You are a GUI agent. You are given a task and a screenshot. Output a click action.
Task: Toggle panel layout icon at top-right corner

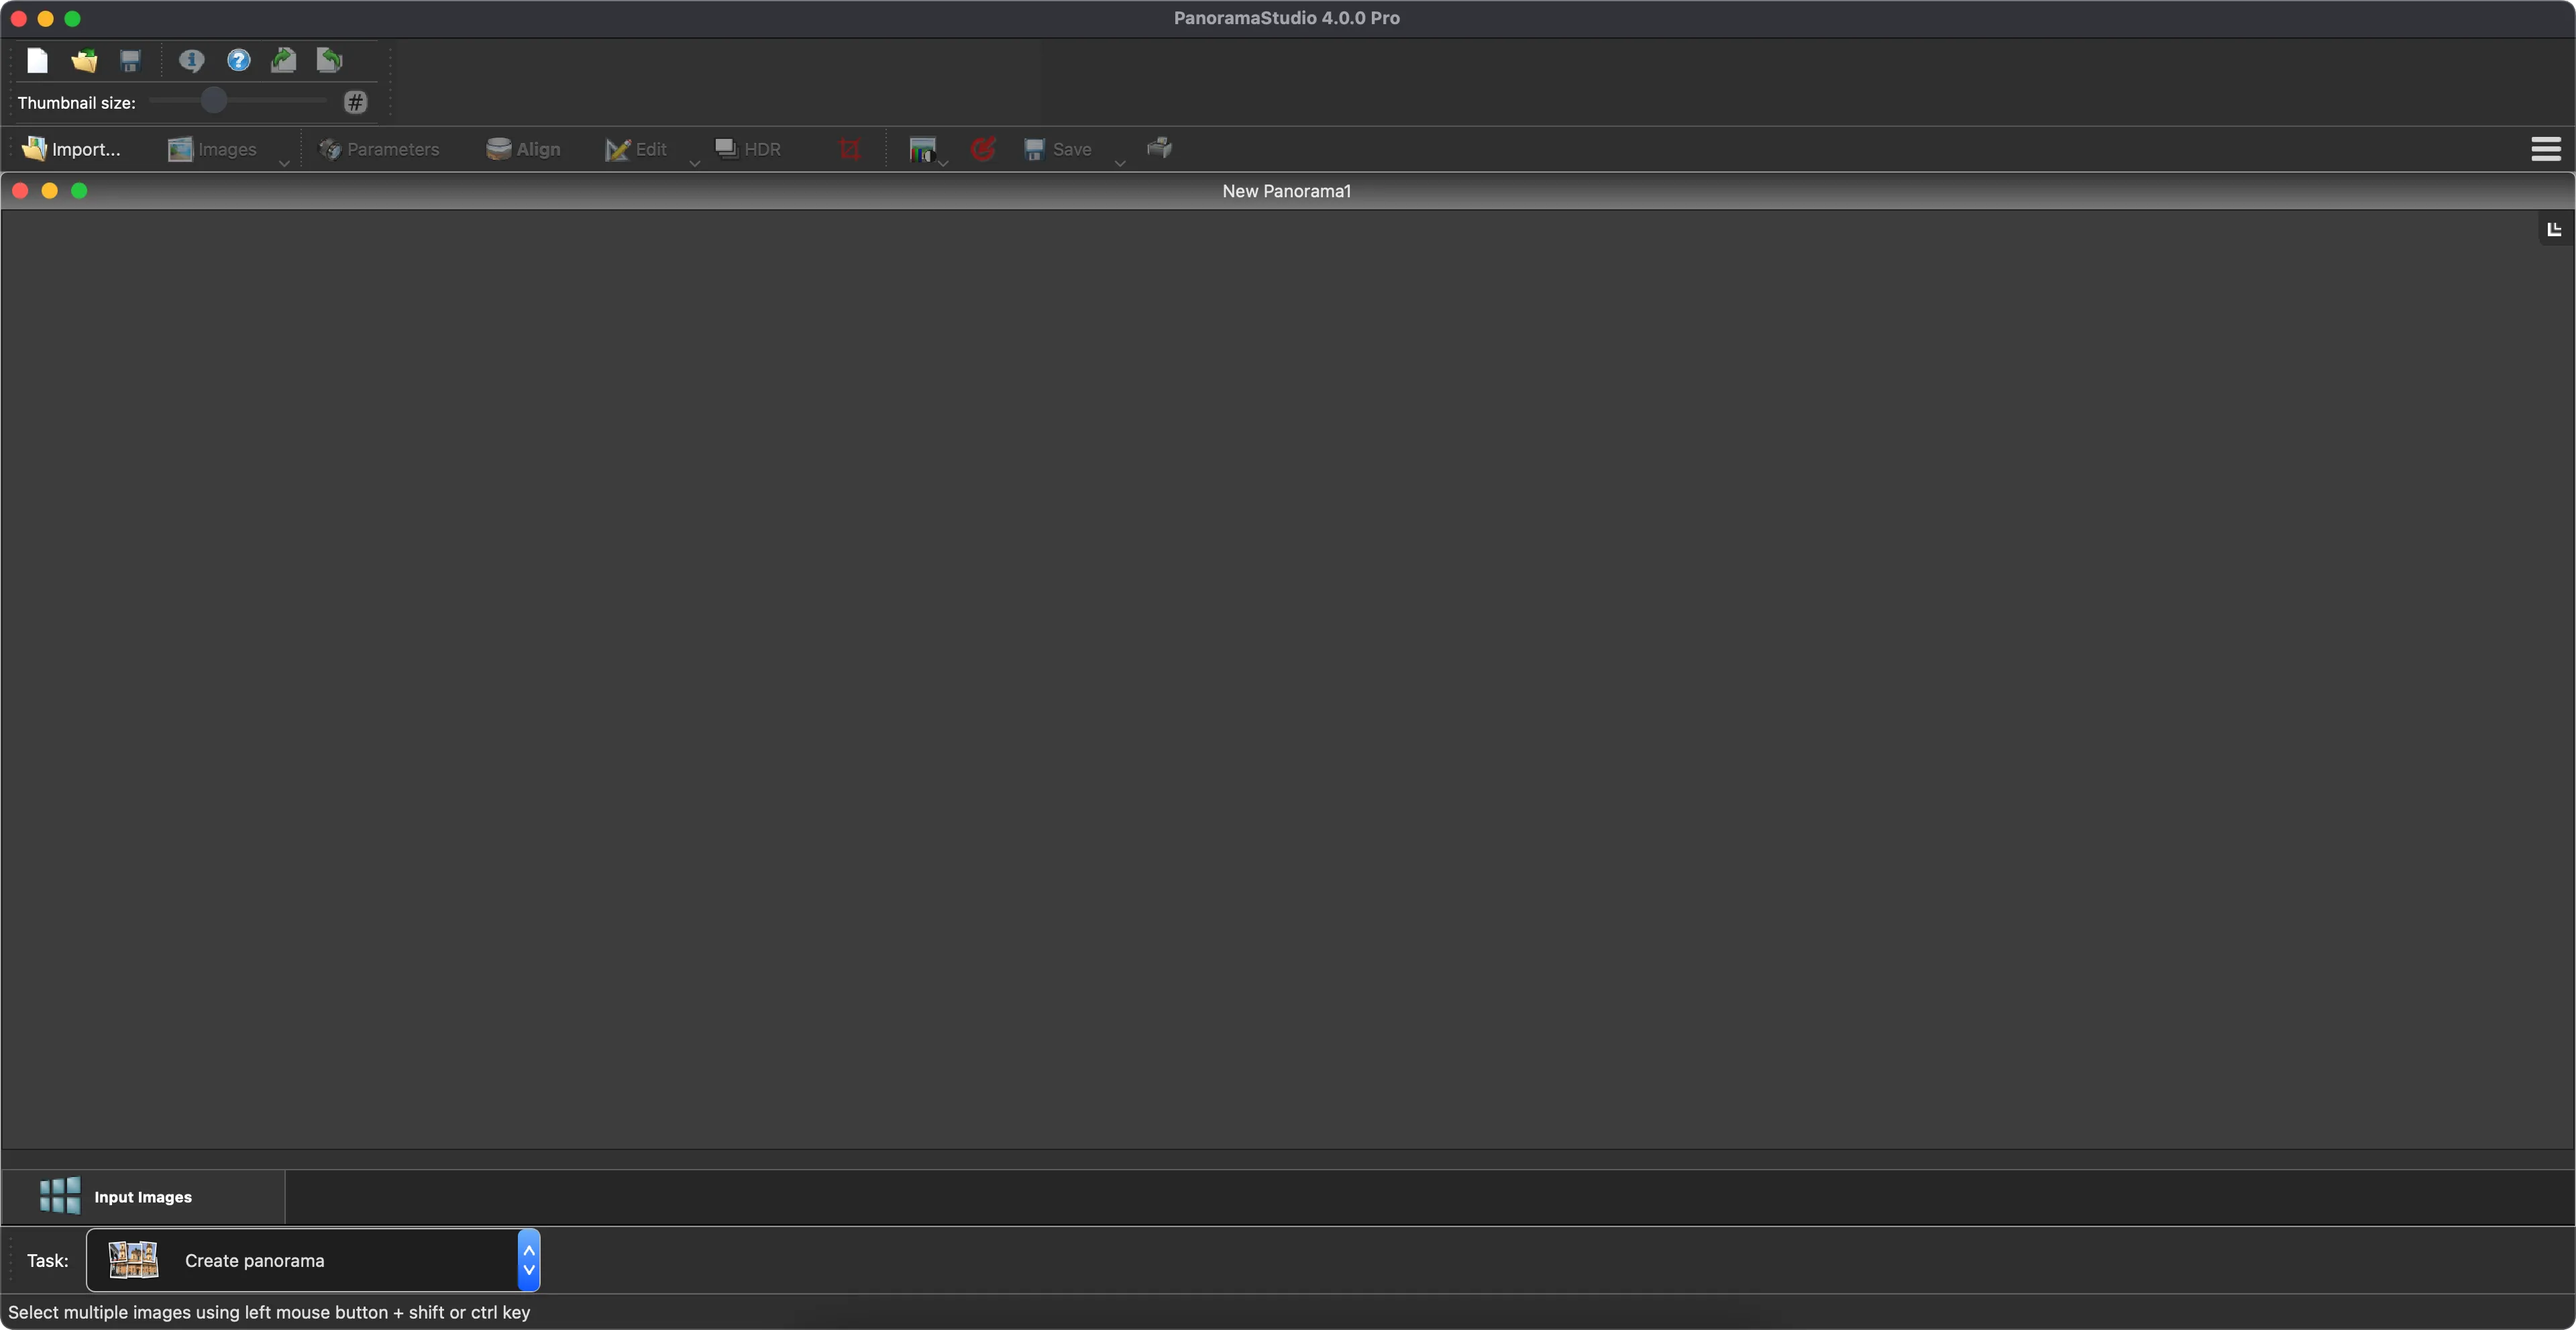point(2554,229)
